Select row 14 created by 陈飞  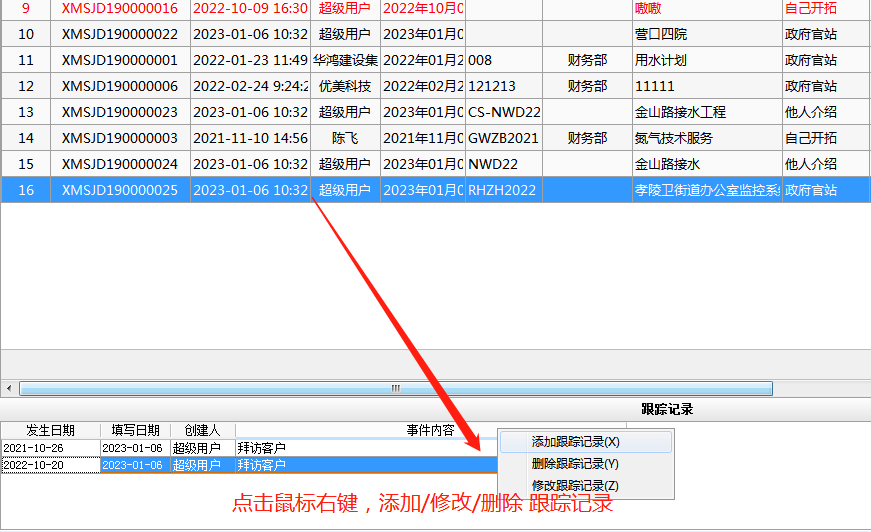(344, 138)
